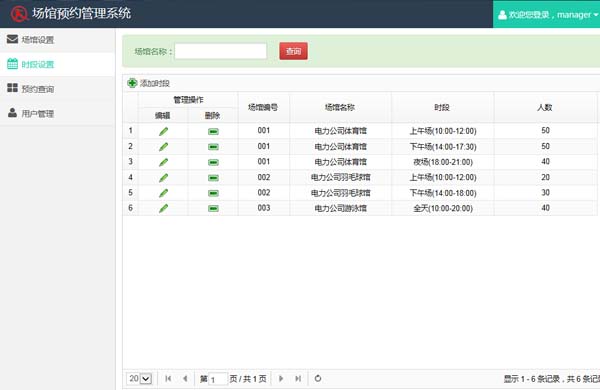Jump to last page in pagination
Screen dimensions: 600x390
pos(298,379)
